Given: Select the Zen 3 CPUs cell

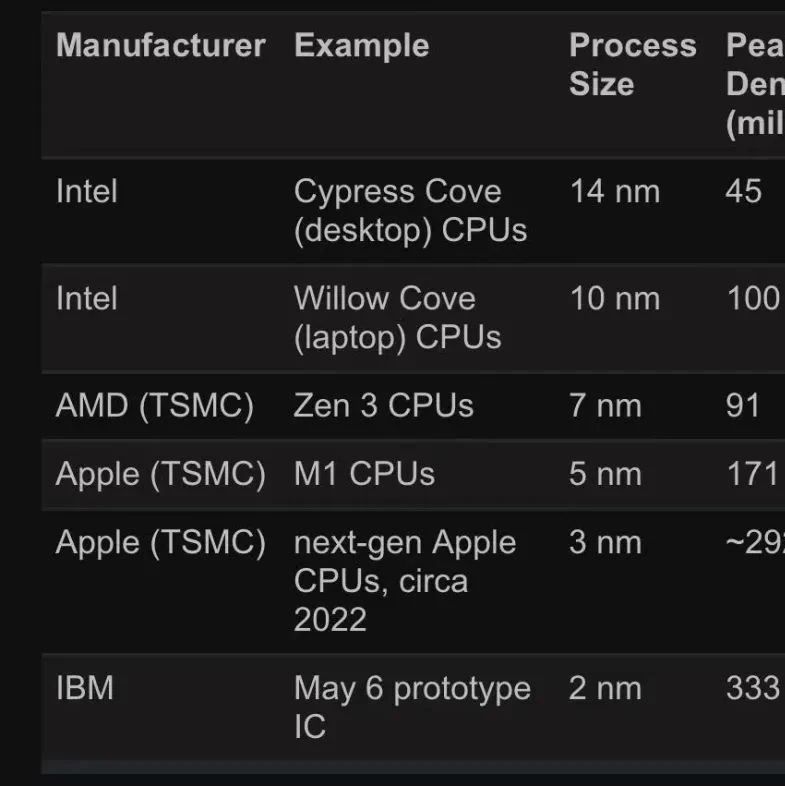Looking at the screenshot, I should point(383,406).
